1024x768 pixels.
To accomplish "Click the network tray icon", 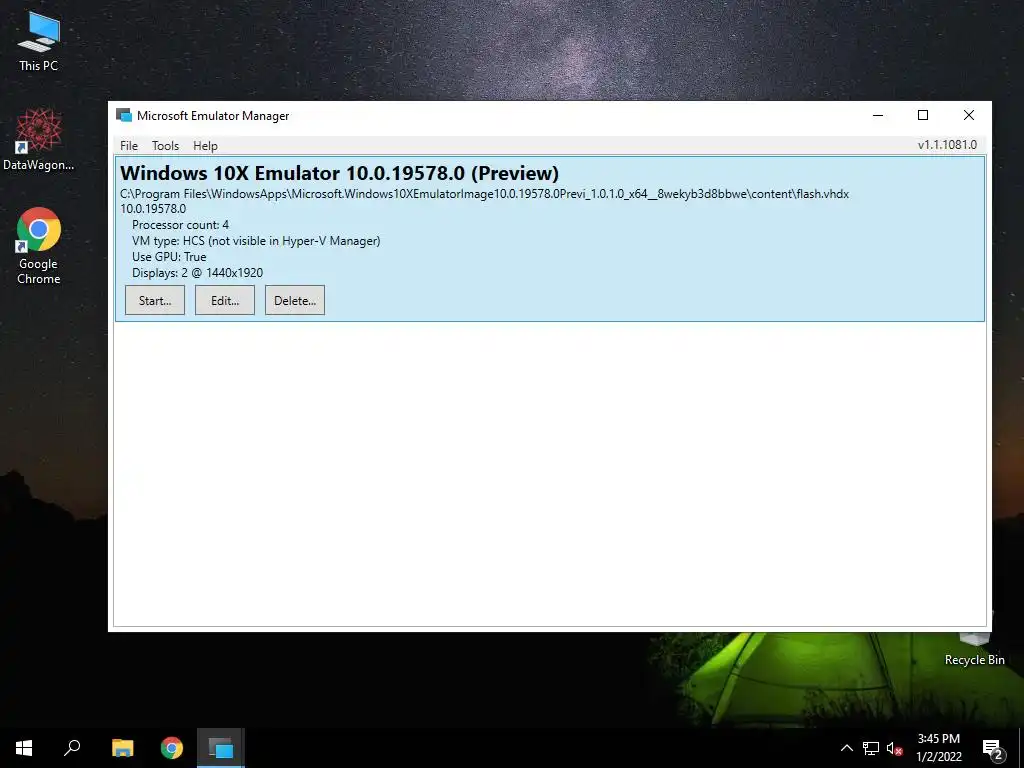I will [x=871, y=748].
